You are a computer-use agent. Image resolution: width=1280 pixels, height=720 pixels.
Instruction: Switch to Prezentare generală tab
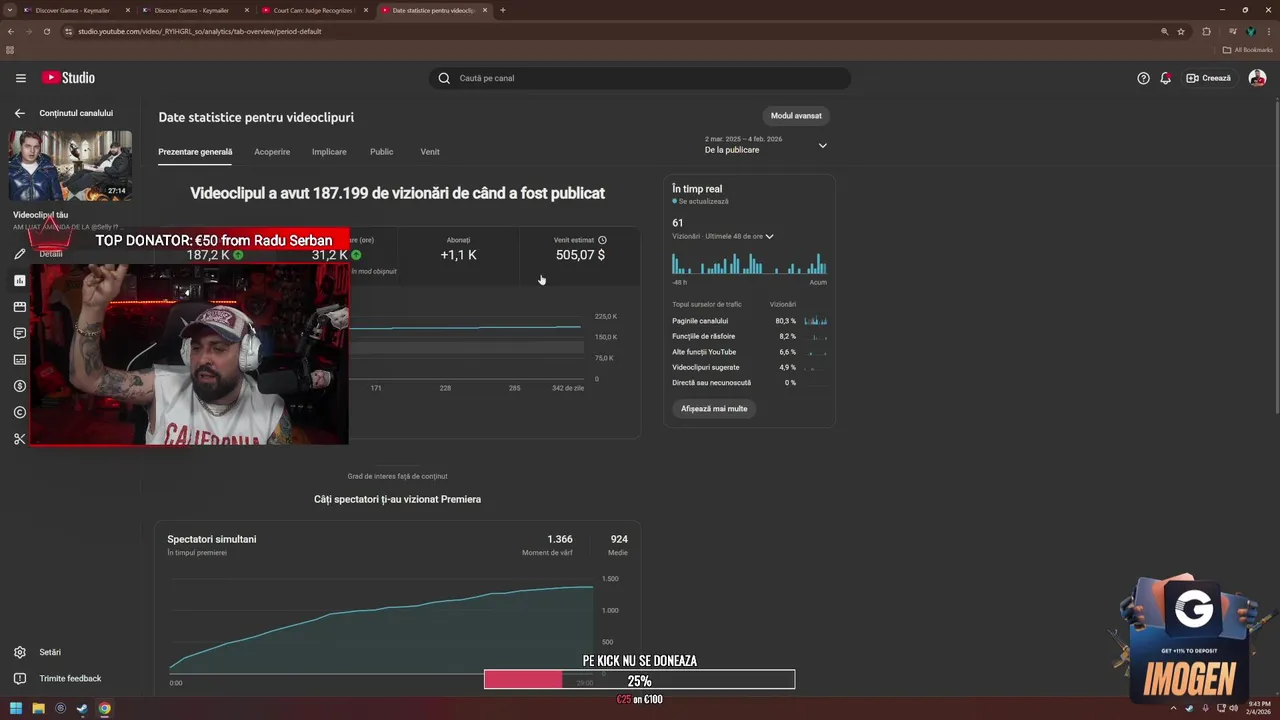click(195, 152)
